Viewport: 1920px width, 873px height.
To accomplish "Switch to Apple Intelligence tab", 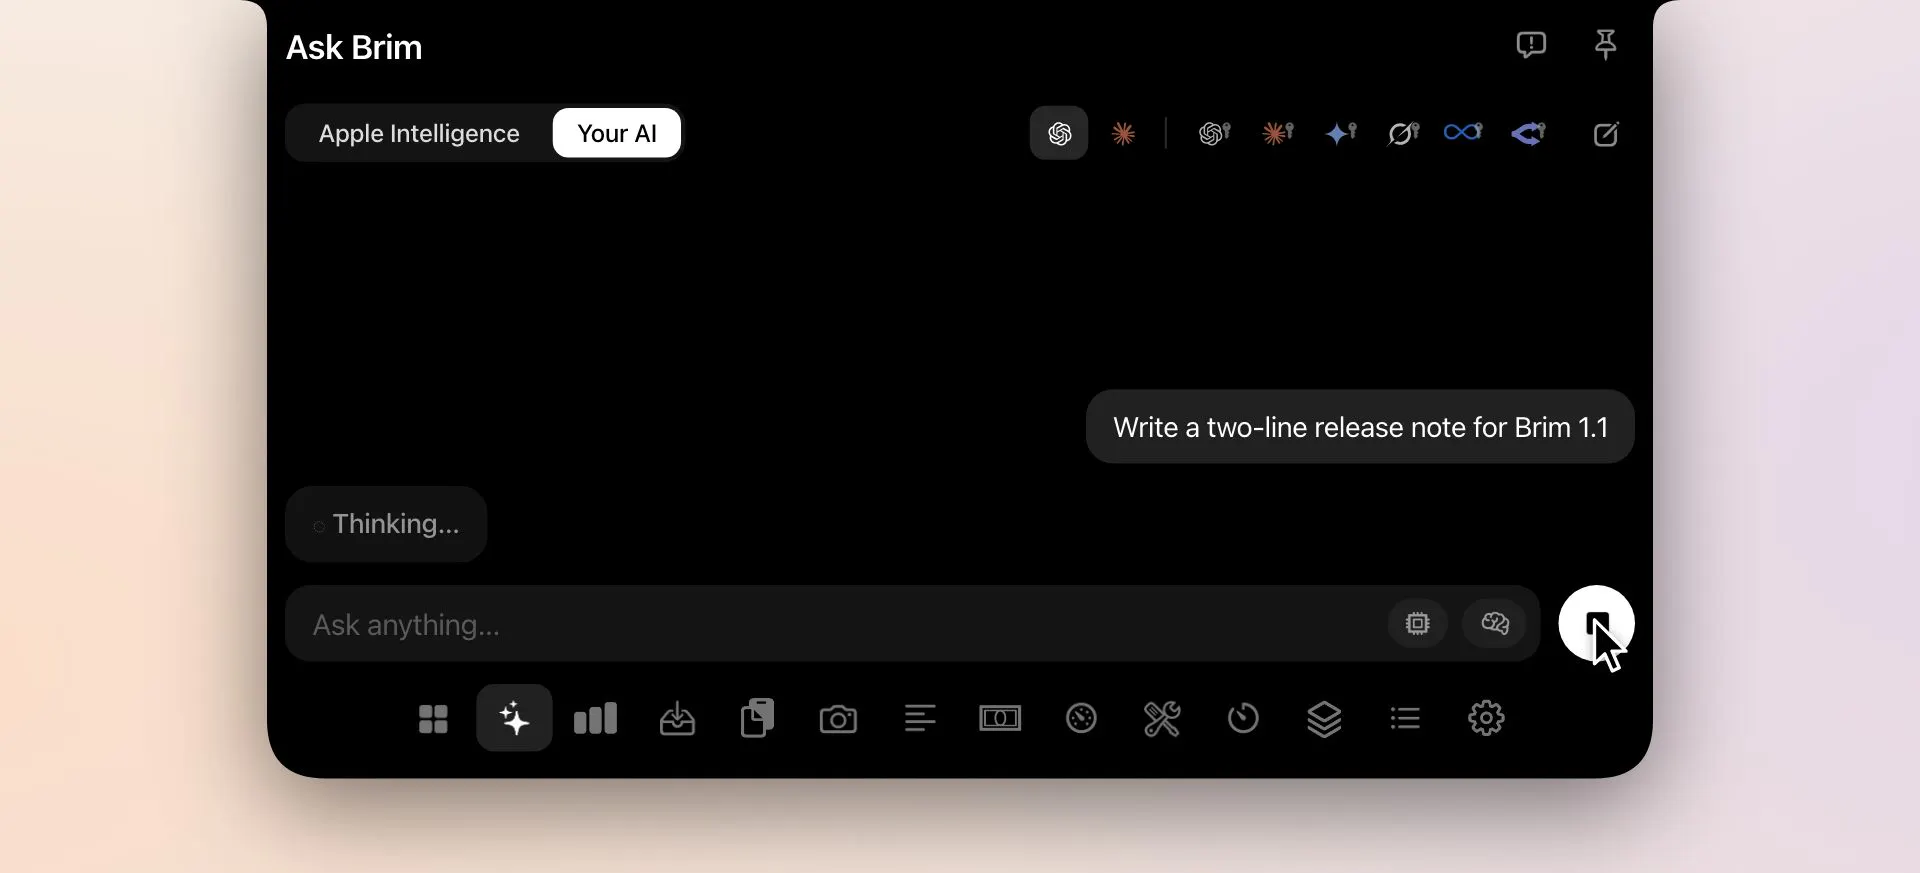I will click(x=419, y=133).
